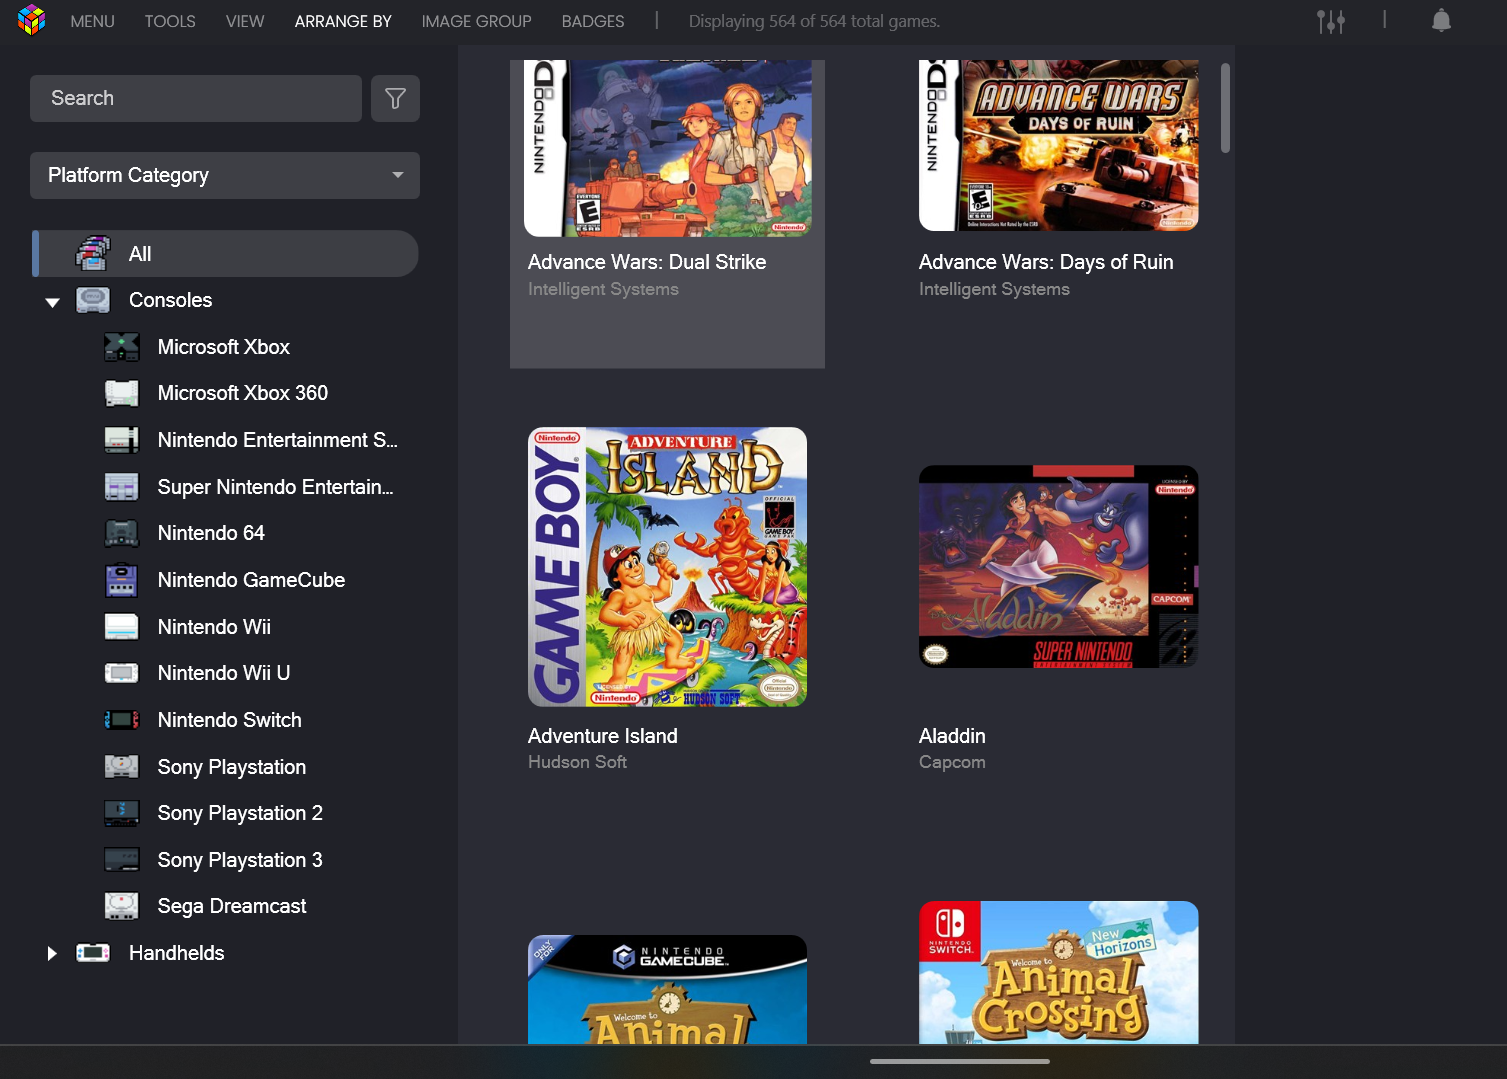
Task: Click Advance Wars: Days of Ruin title
Action: pos(1046,262)
